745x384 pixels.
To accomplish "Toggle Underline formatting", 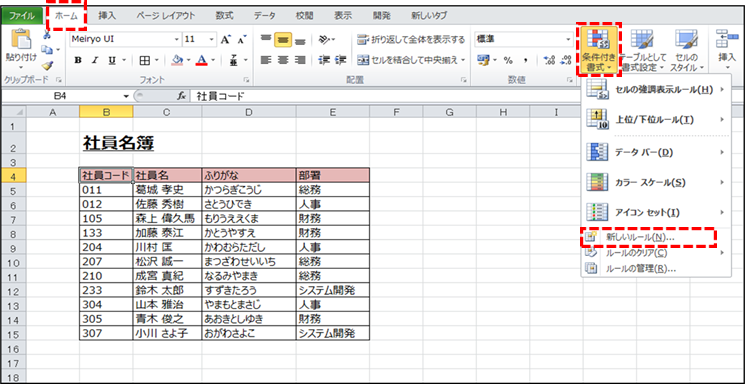I will pyautogui.click(x=112, y=60).
